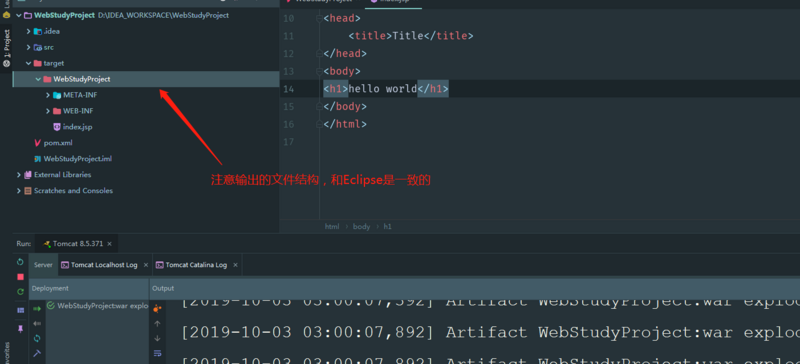The image size is (800, 364).
Task: Toggle soft-wrap in the Output console
Action: (157, 353)
